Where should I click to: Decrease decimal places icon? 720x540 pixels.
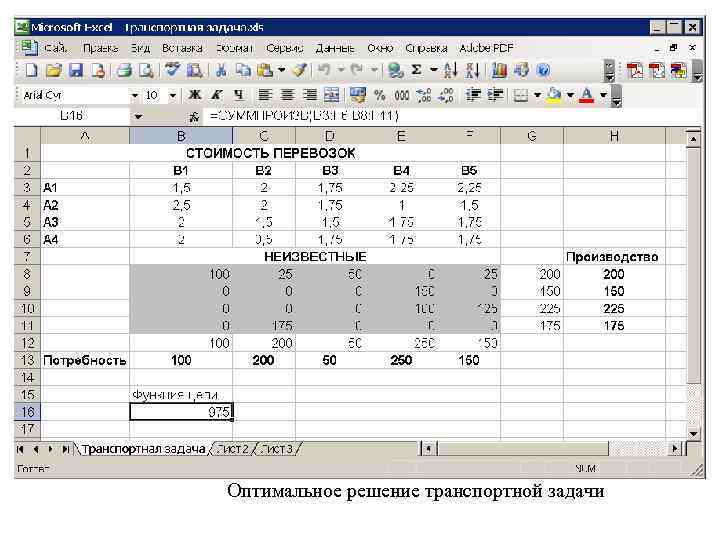(x=446, y=95)
